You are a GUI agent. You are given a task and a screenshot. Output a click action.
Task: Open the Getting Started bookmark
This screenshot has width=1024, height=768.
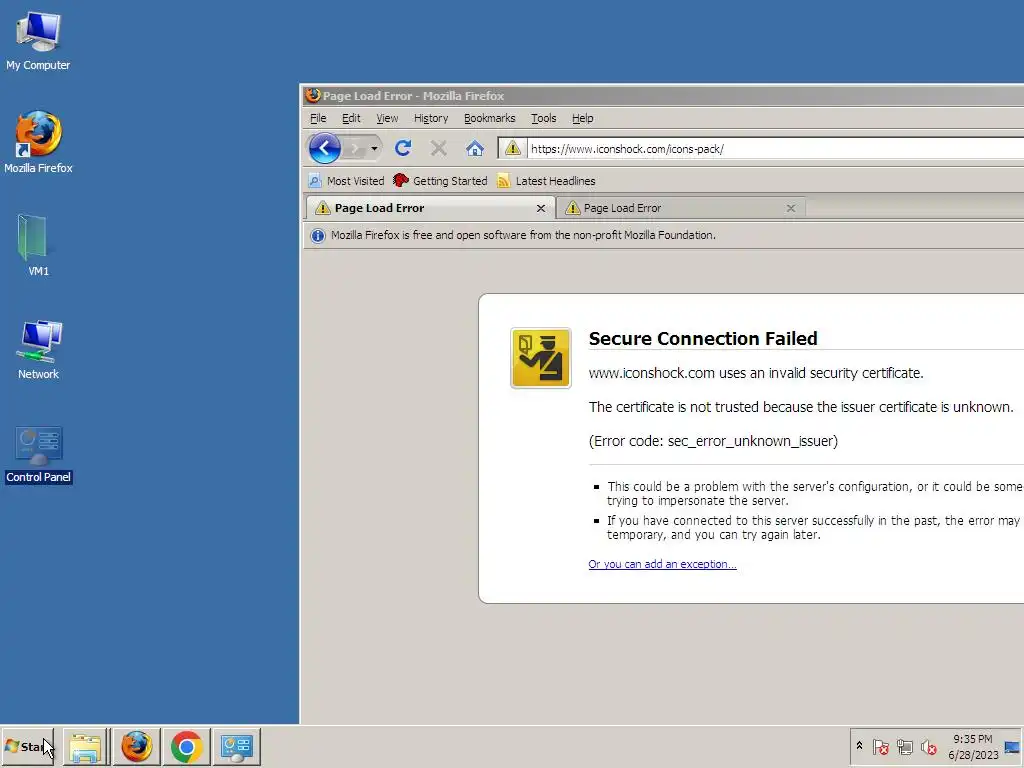click(x=440, y=181)
